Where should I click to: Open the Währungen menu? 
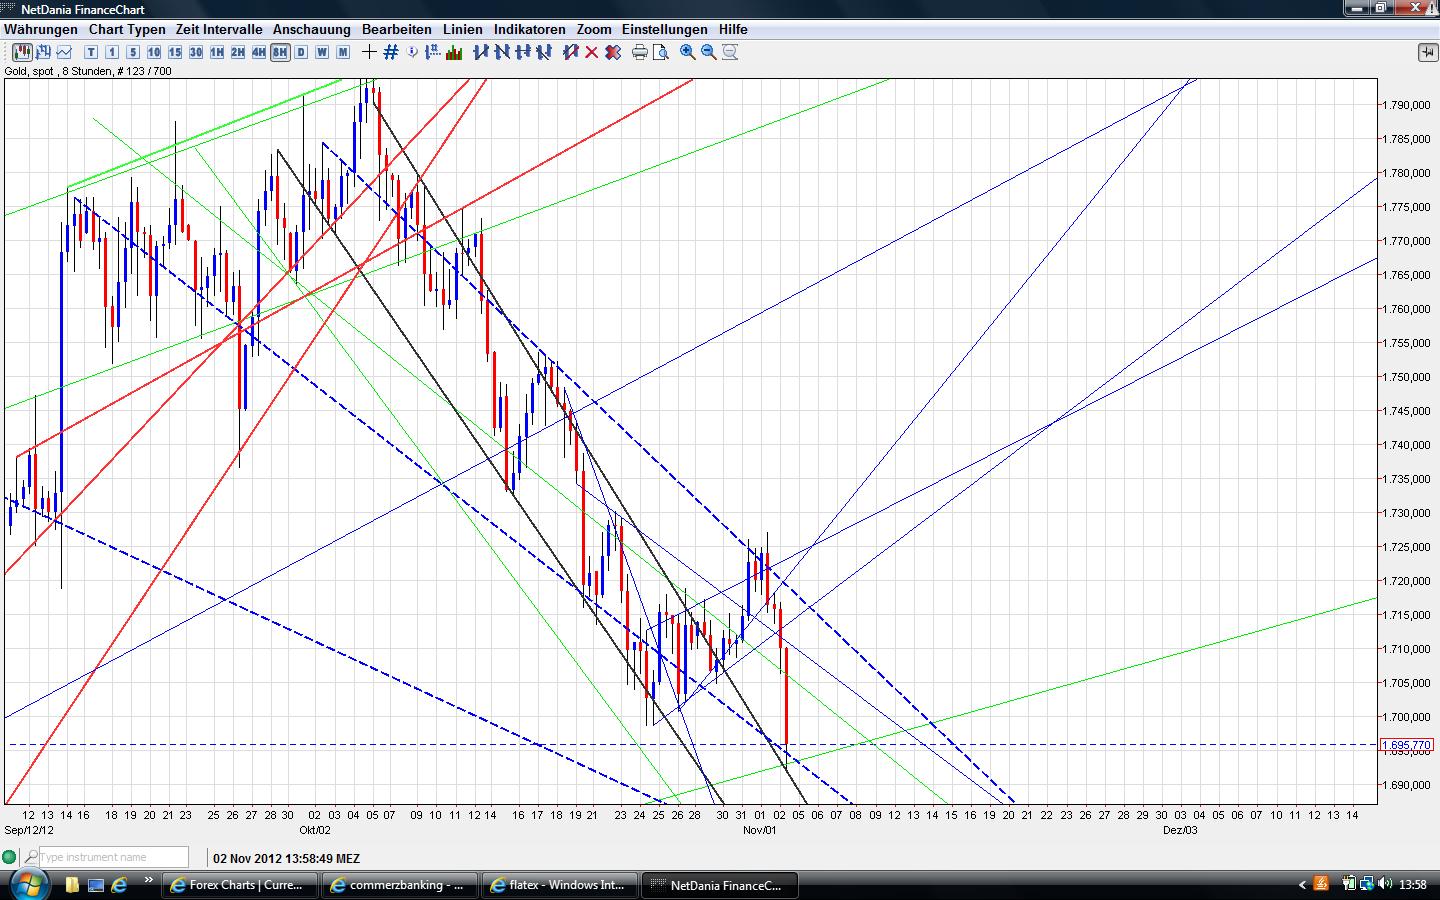tap(41, 30)
